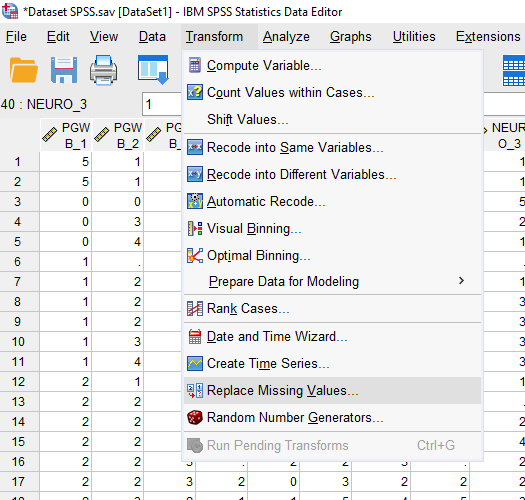Screen dimensions: 525x500
Task: Click PGWB_2 cell in row 5
Action: 118,242
